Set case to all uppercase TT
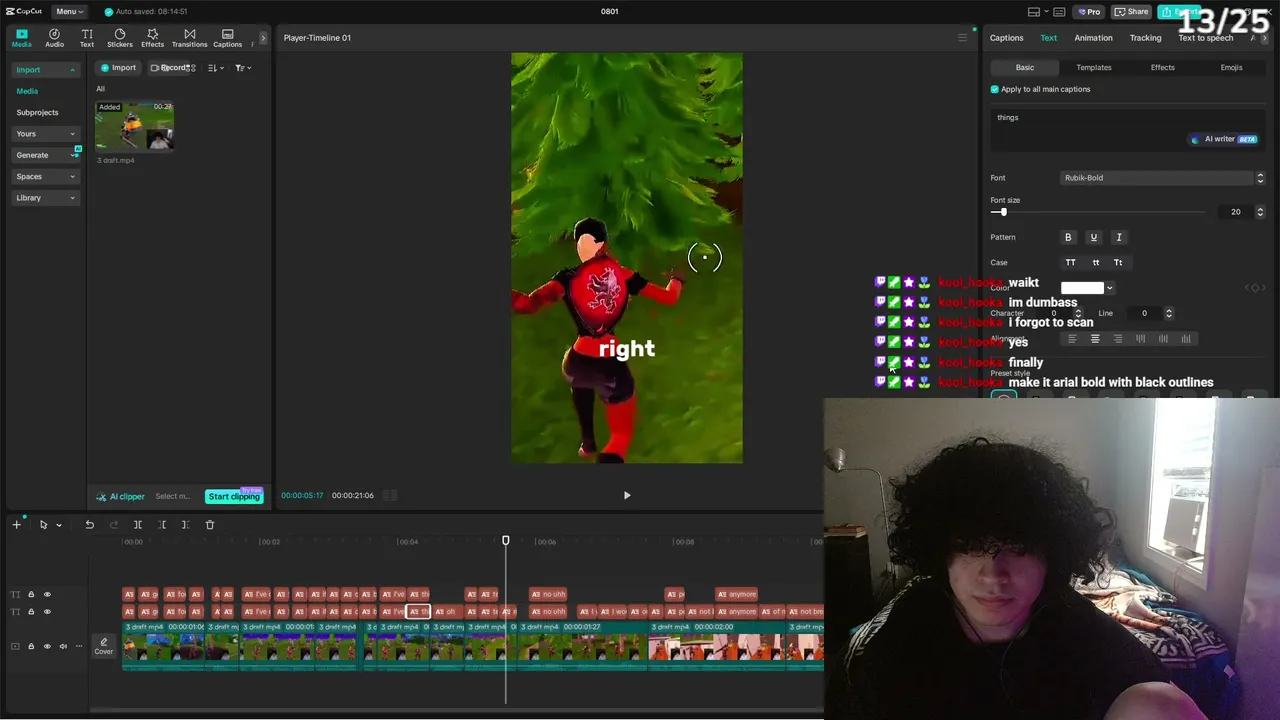Screen dimensions: 1280x720 1070,263
